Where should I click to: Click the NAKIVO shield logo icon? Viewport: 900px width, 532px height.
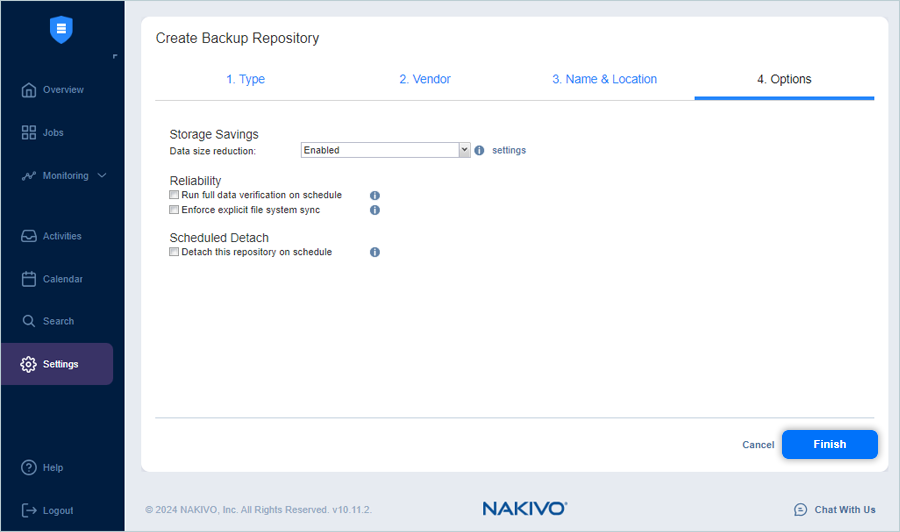pos(61,29)
